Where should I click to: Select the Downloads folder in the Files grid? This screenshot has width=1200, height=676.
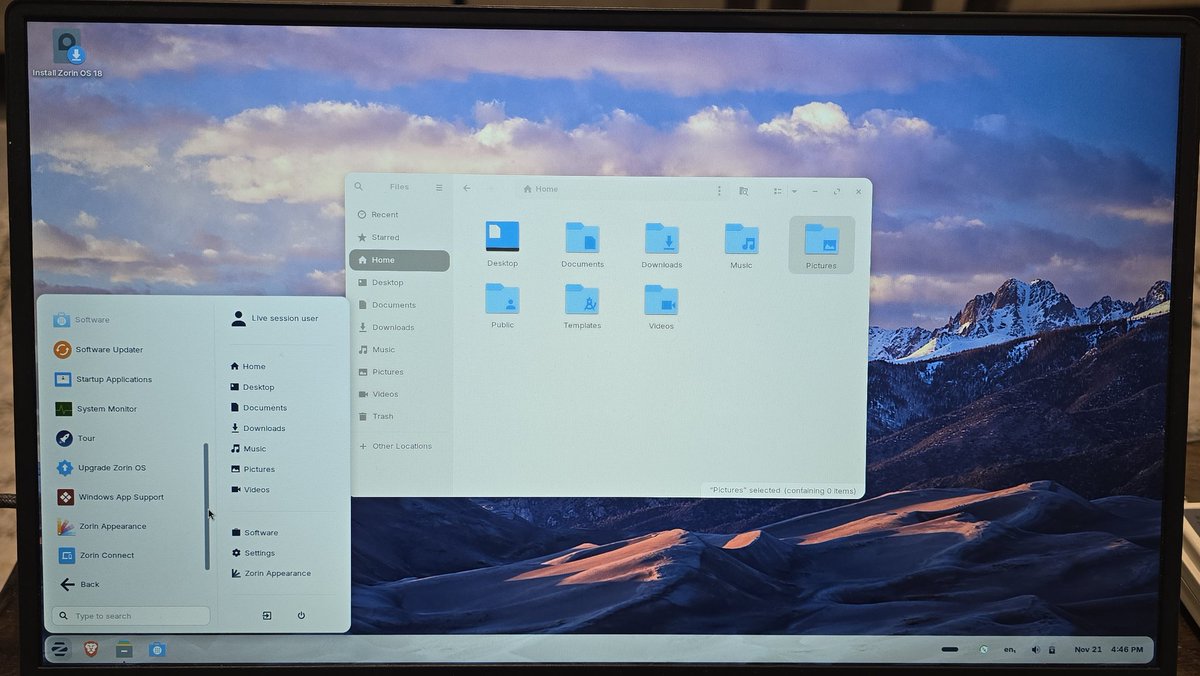pyautogui.click(x=662, y=245)
